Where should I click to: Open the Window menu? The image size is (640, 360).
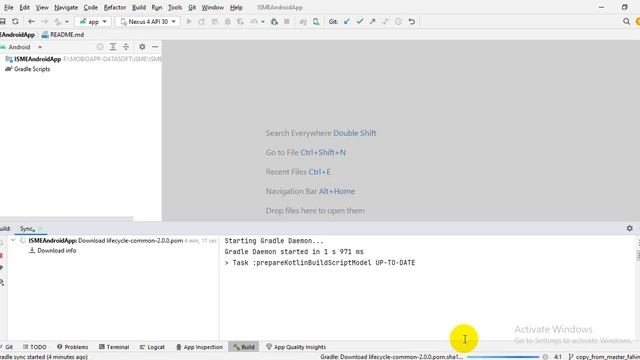(213, 7)
